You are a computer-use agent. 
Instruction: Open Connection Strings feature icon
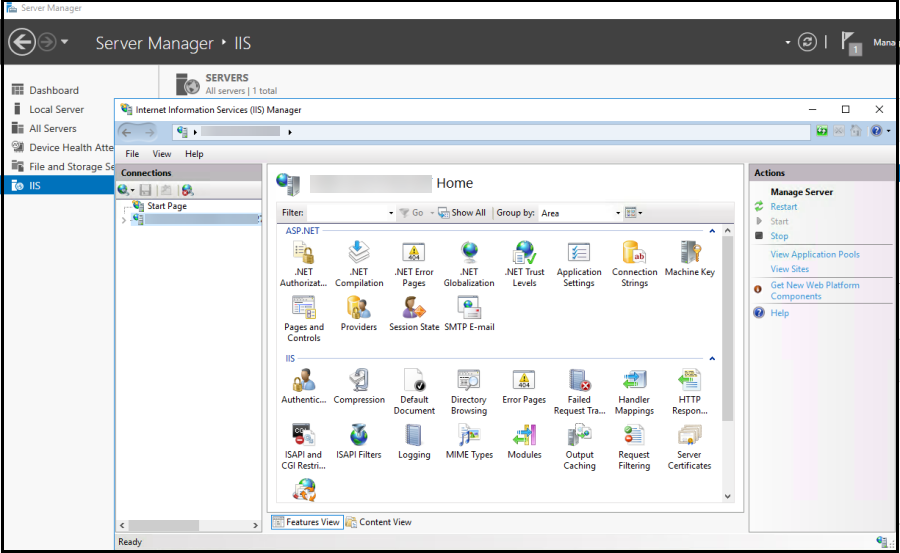[x=634, y=262]
